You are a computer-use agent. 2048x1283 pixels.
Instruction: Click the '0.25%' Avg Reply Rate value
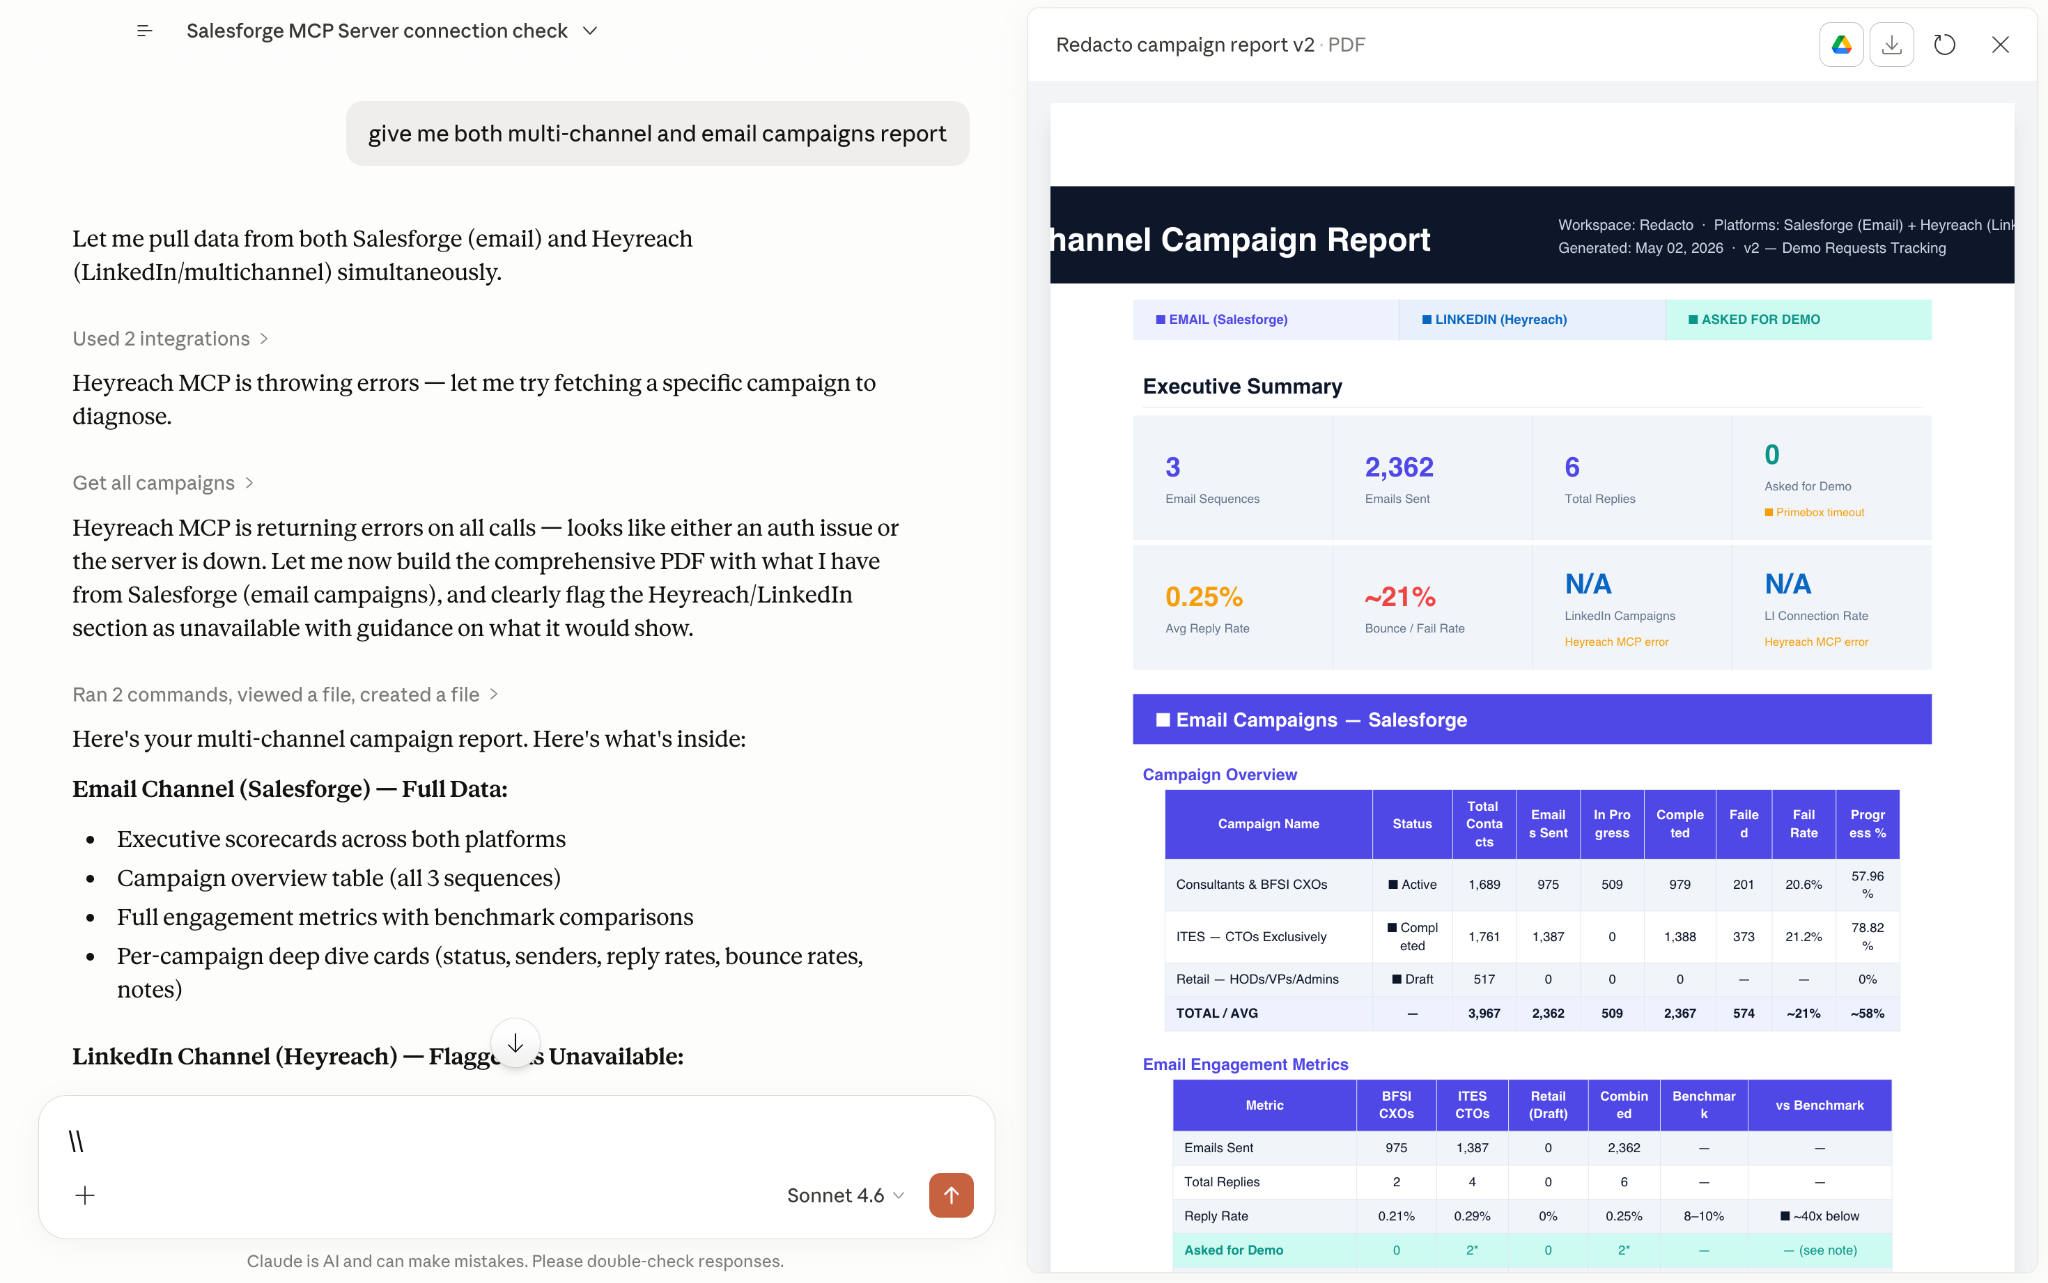coord(1204,597)
